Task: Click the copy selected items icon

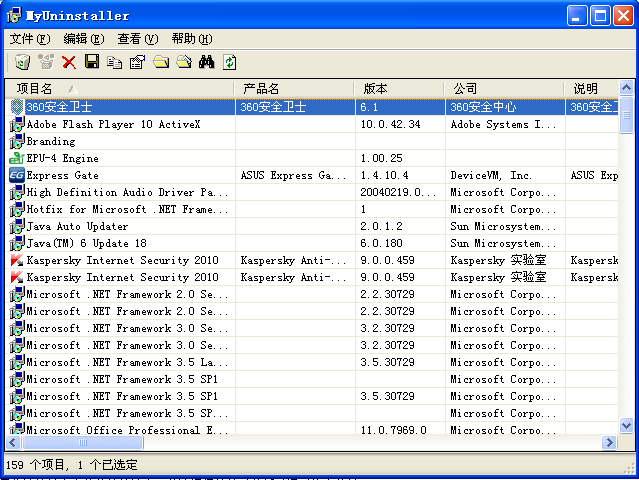Action: (115, 63)
